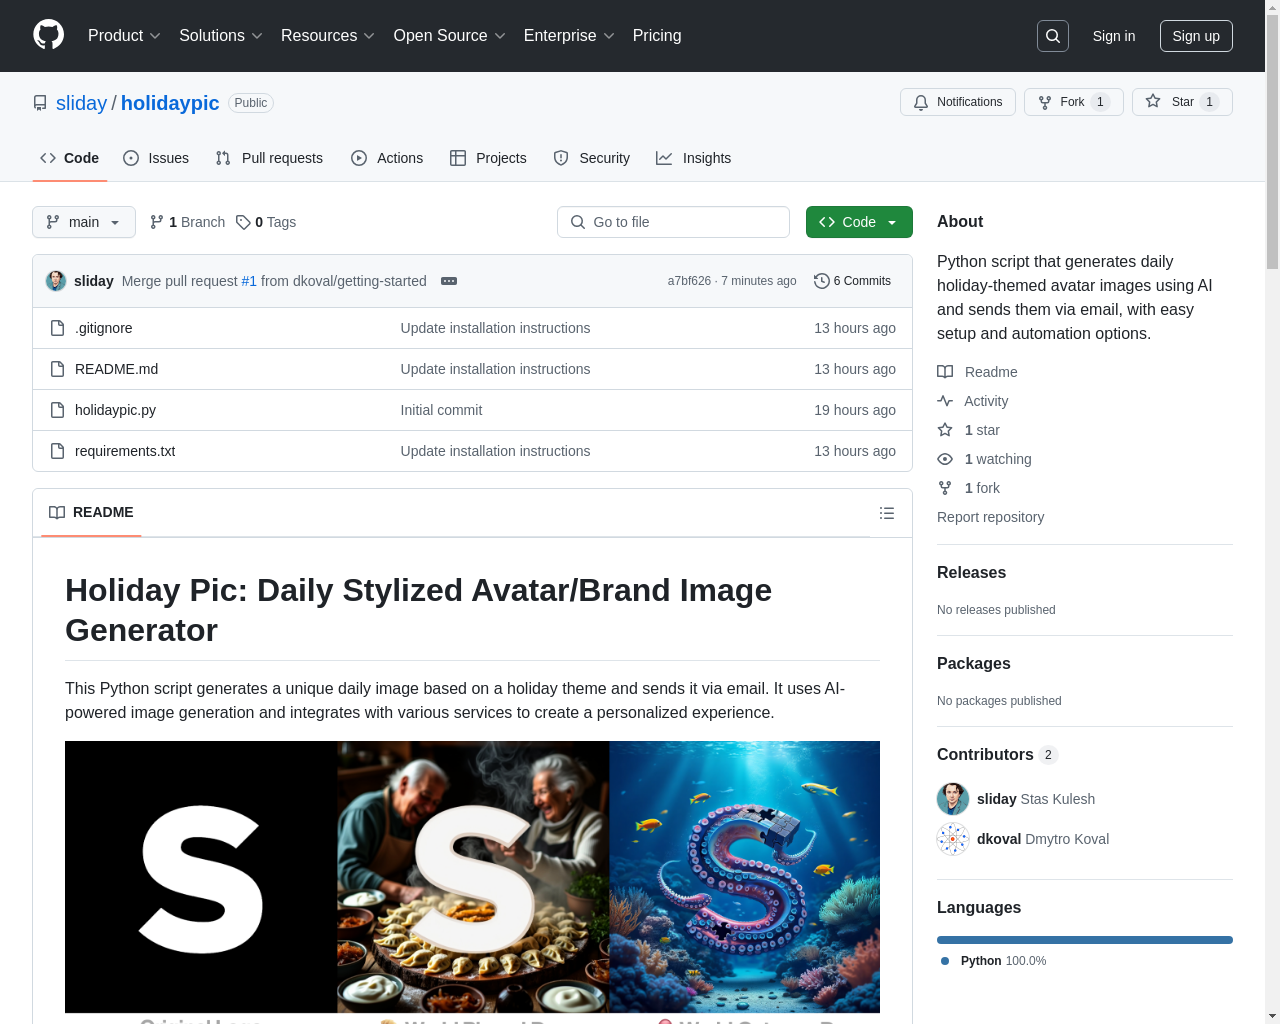Click the Original Logo black S image
This screenshot has width=1280, height=1024.
pyautogui.click(x=201, y=877)
